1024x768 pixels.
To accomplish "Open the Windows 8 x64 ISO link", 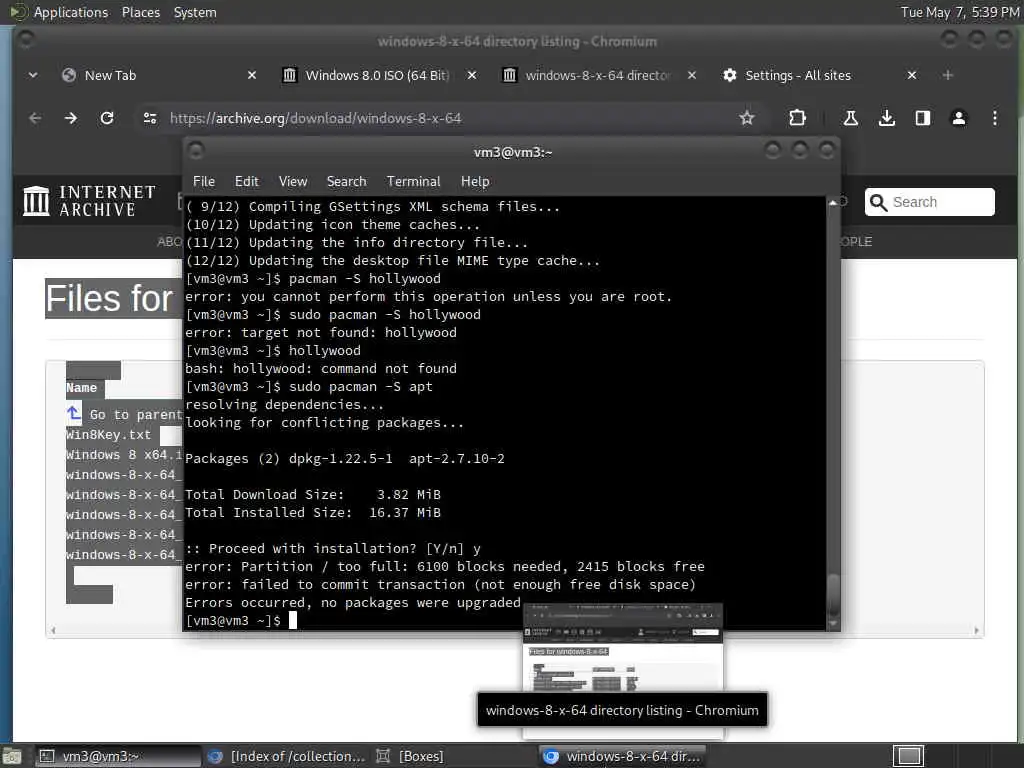I will point(123,455).
